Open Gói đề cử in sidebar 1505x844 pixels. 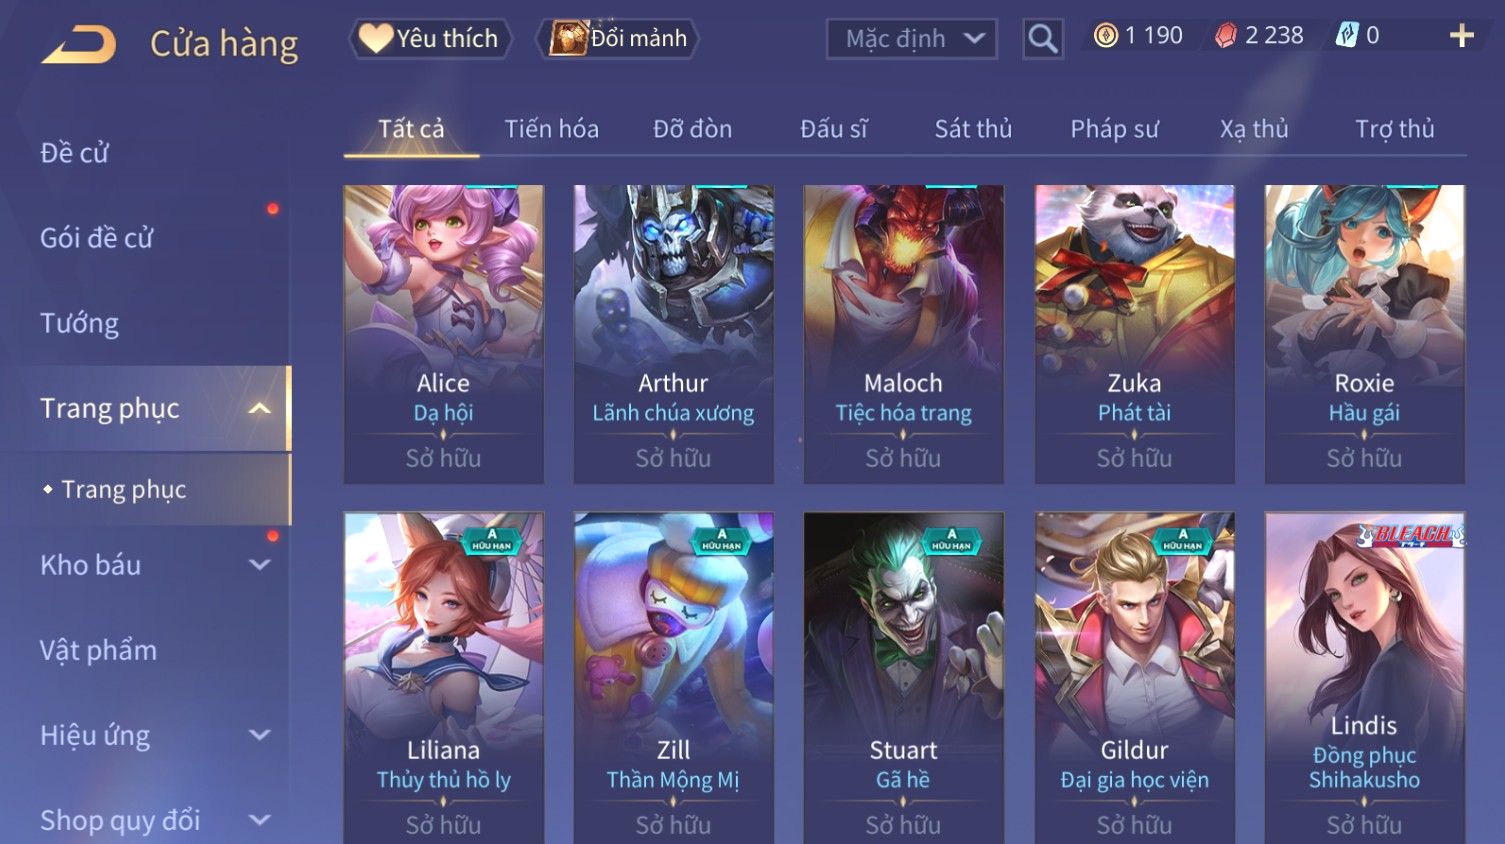coord(97,238)
